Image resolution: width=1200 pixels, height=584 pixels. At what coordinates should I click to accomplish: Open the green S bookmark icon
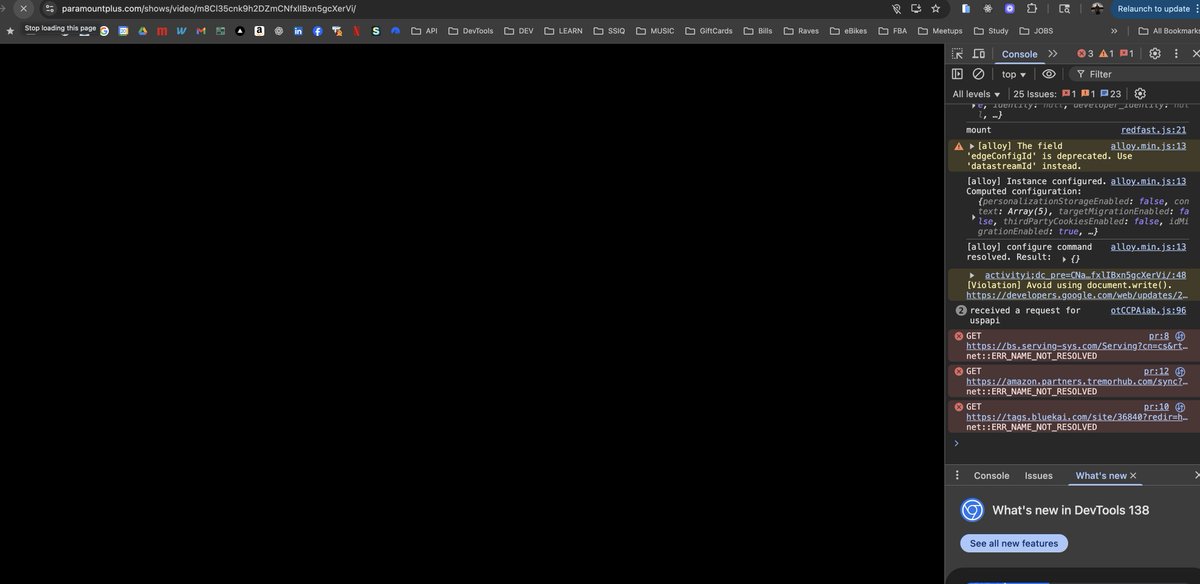click(x=376, y=31)
